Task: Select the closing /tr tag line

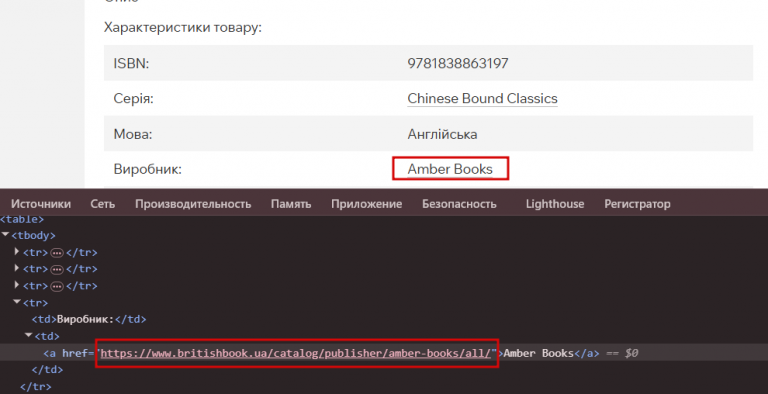Action: (x=36, y=386)
